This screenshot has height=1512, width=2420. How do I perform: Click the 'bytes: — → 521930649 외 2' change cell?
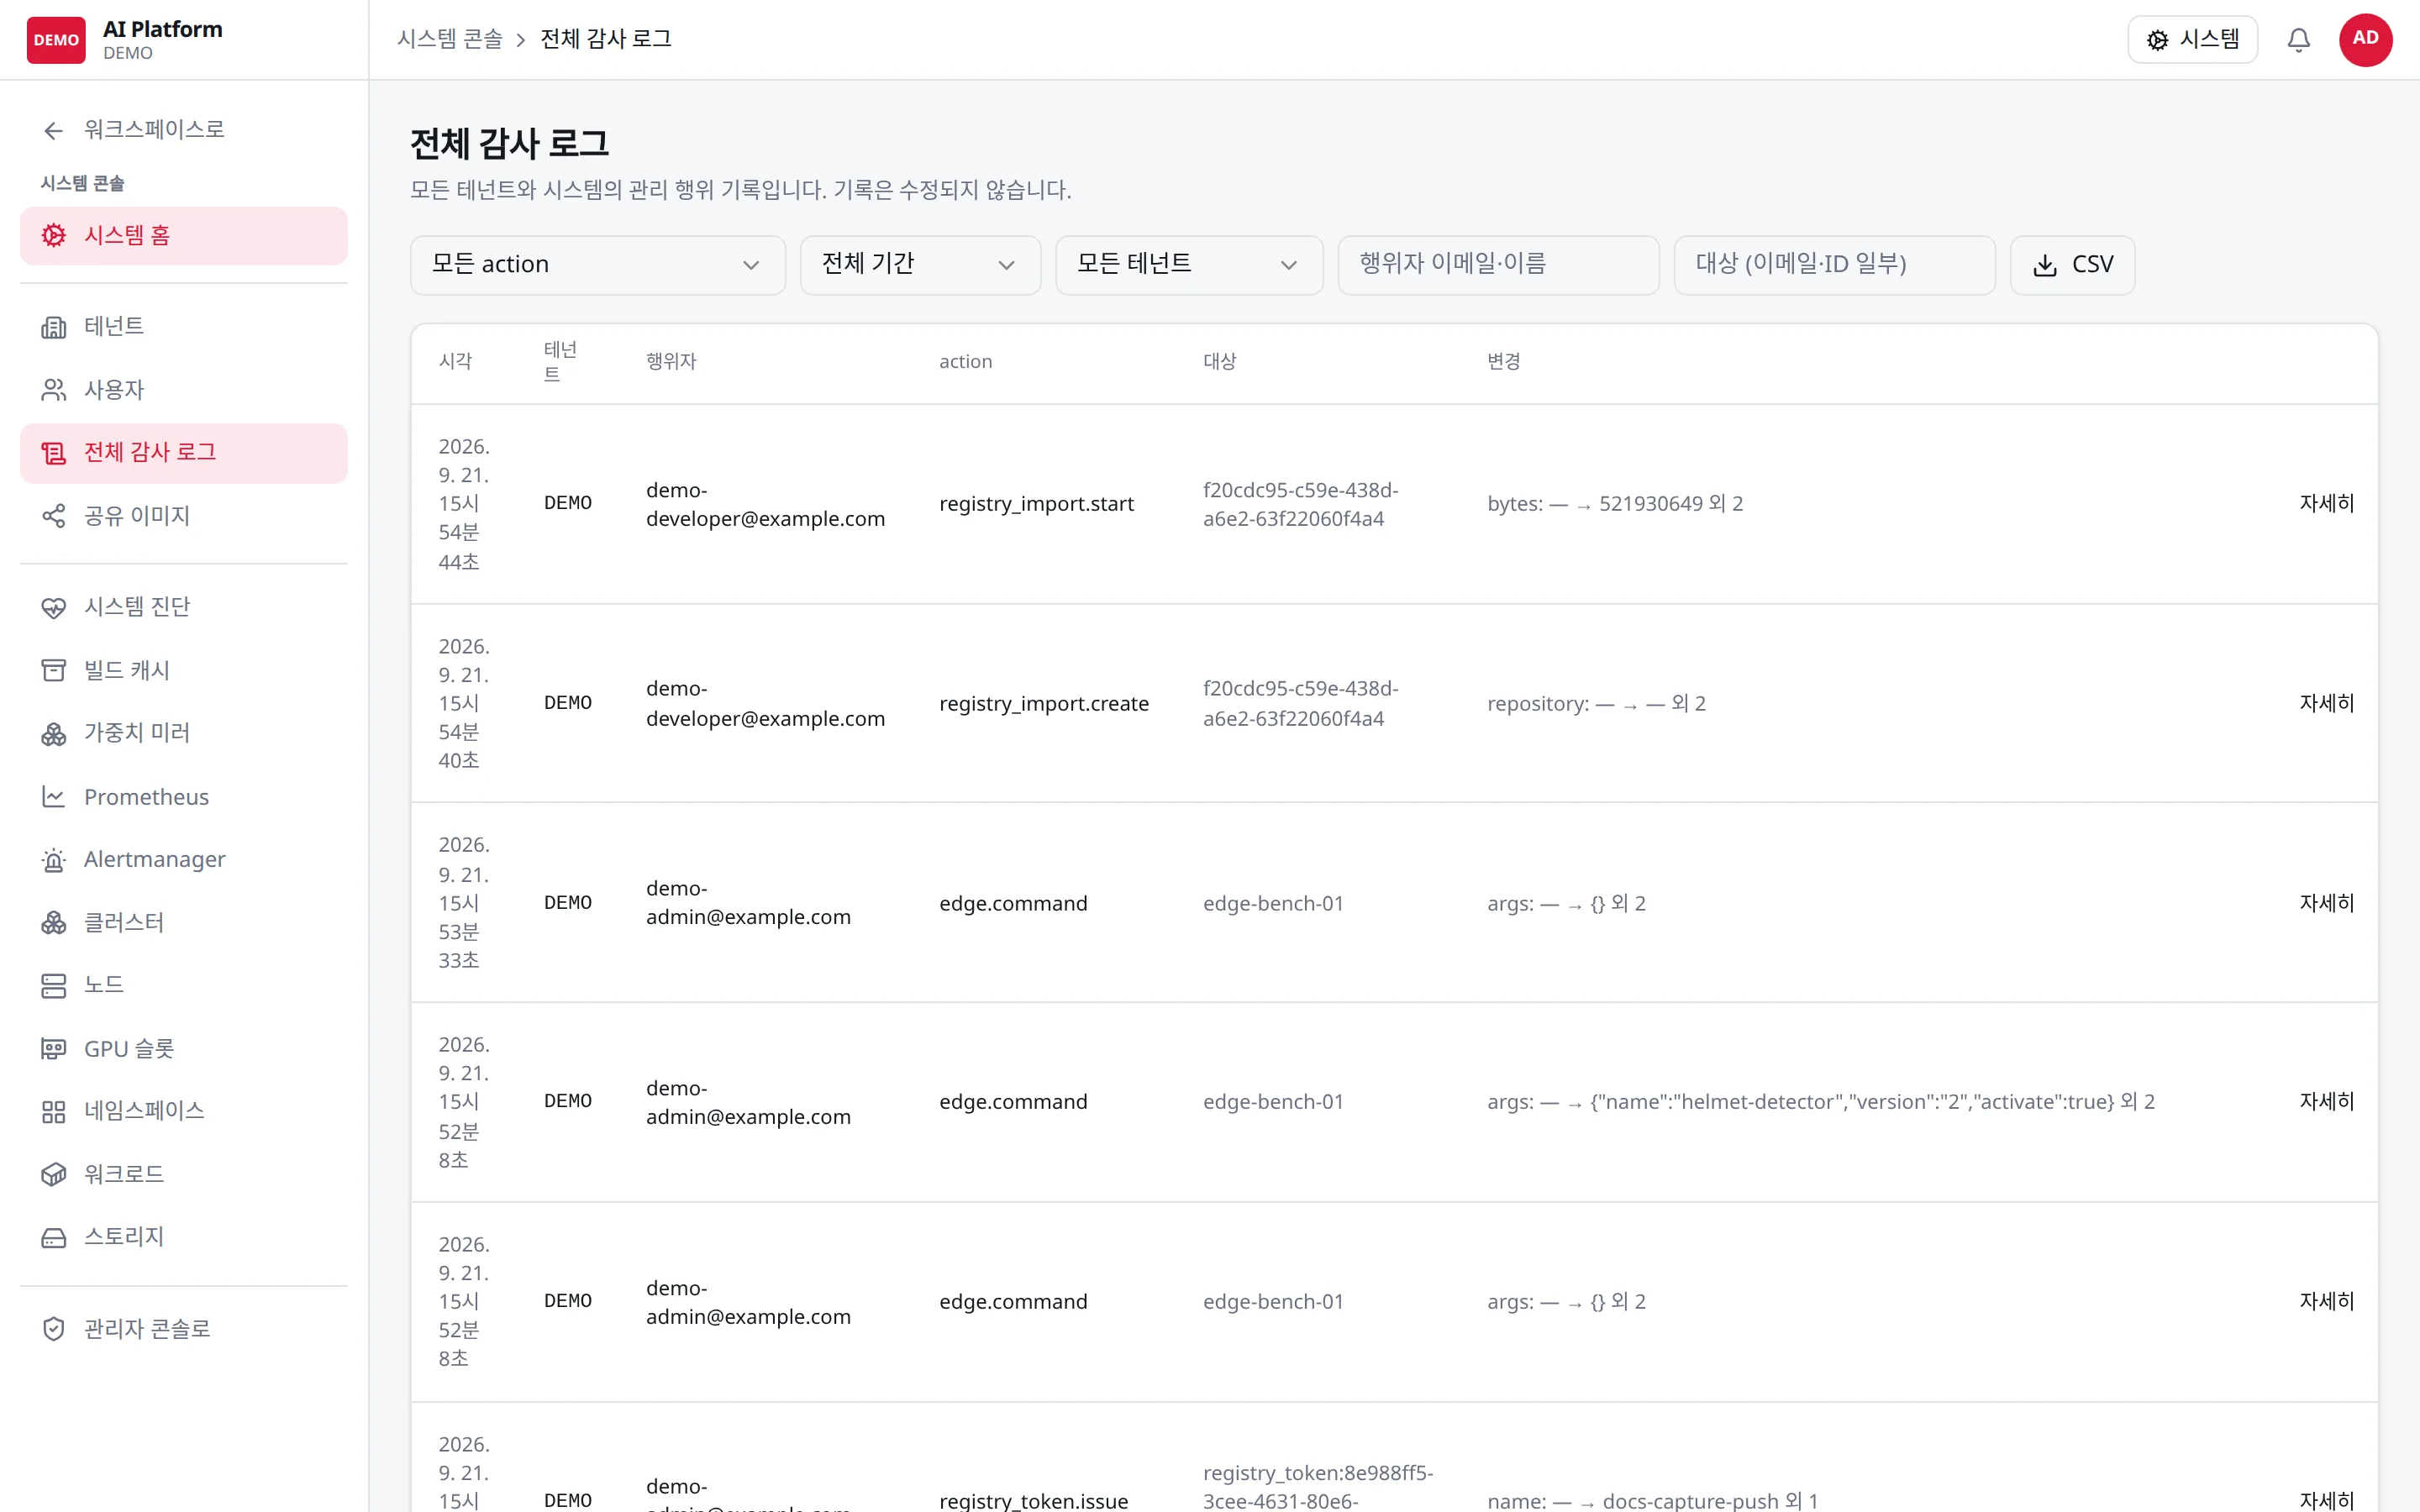1614,503
